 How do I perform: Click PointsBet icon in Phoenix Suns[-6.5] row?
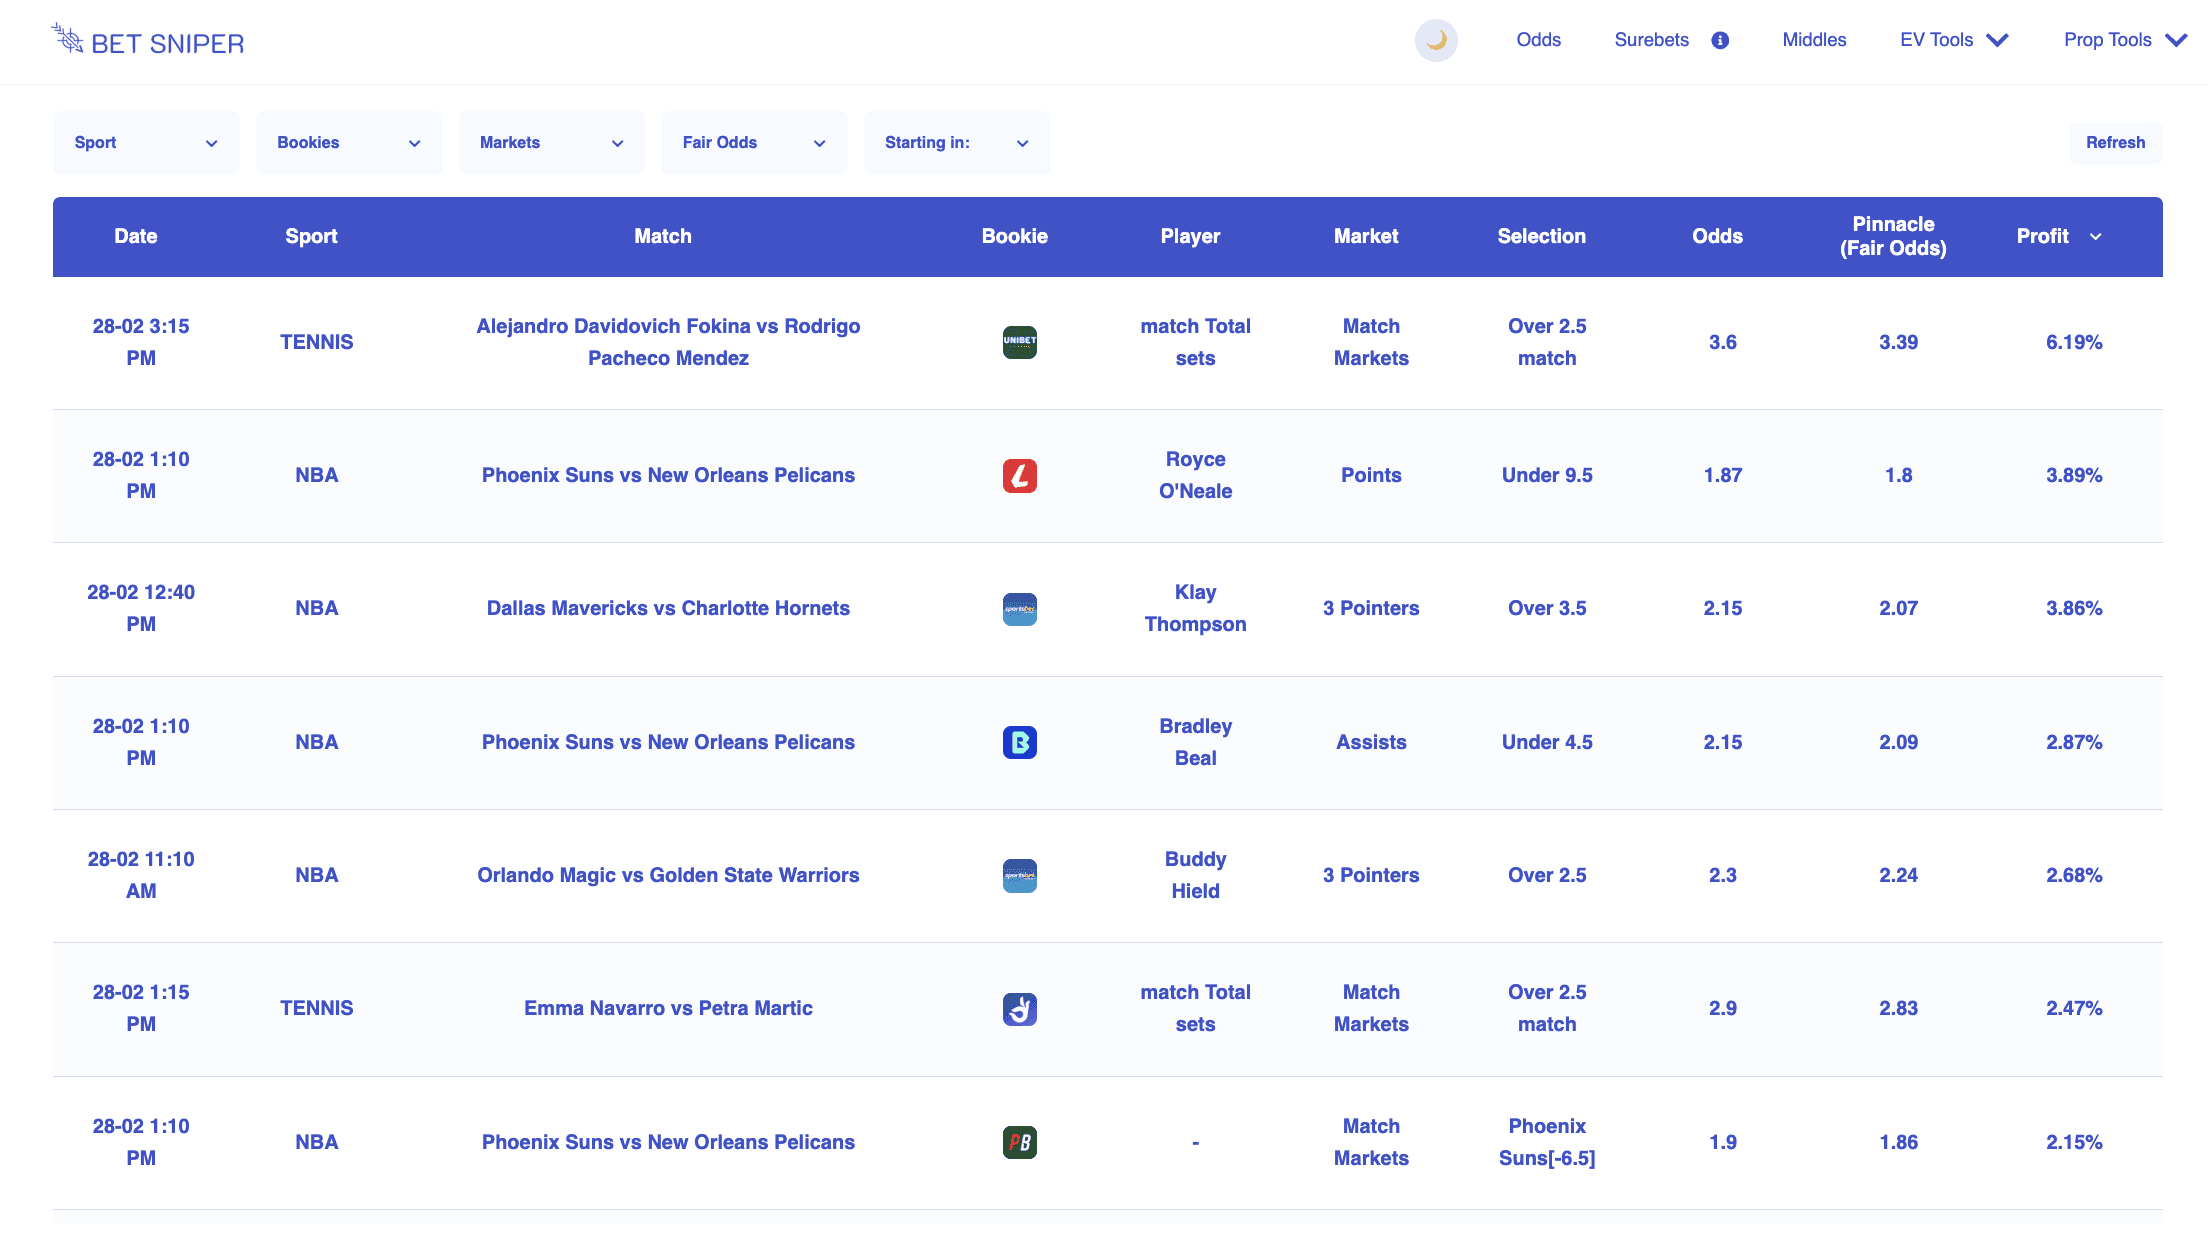coord(1020,1142)
